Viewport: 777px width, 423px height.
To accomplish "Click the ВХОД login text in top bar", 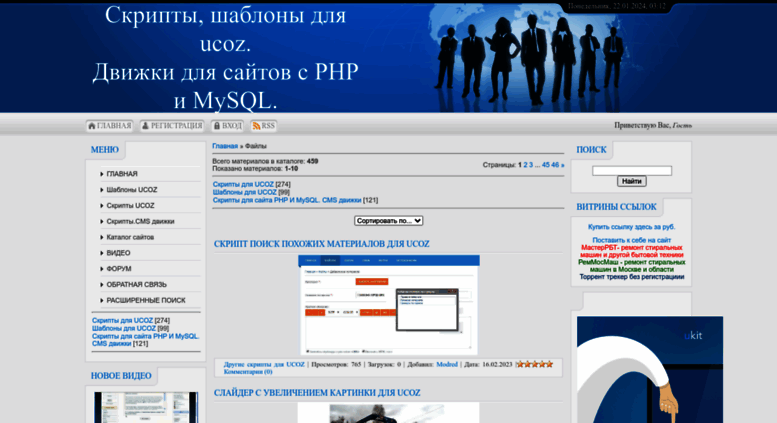I will [x=232, y=126].
